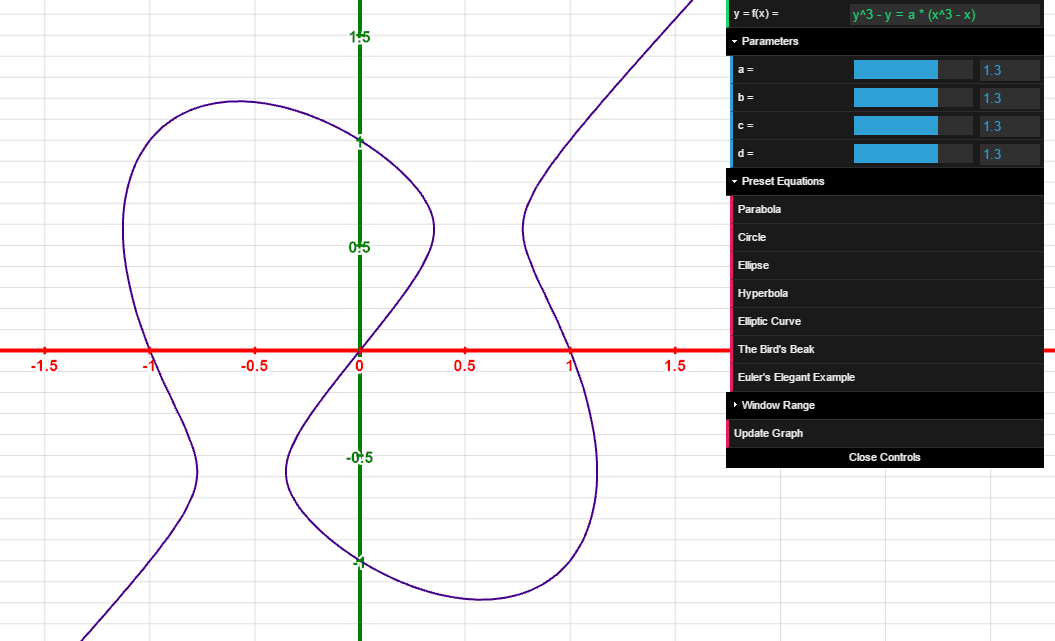1055x641 pixels.
Task: Click the parameter d slider
Action: (912, 154)
